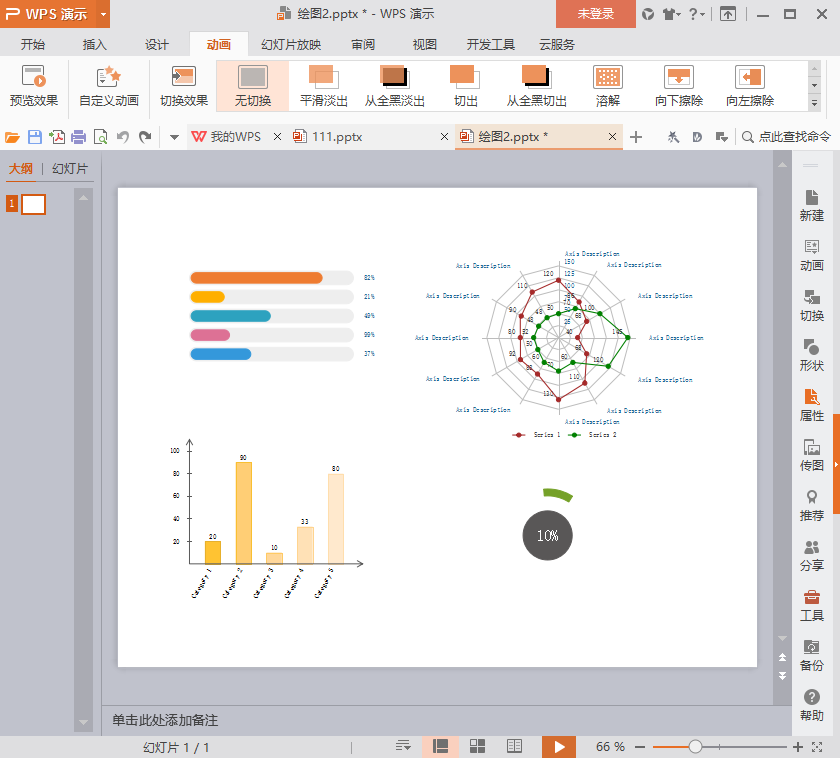The width and height of the screenshot is (840, 758).
Task: Open Upload Image (传图) in right sidebar
Action: pos(812,455)
